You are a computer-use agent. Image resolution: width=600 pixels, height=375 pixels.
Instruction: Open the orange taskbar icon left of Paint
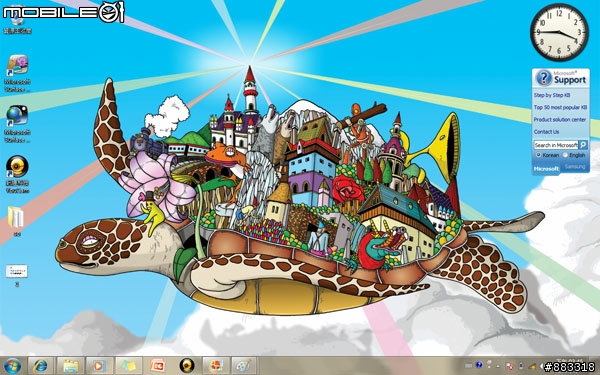(215, 366)
